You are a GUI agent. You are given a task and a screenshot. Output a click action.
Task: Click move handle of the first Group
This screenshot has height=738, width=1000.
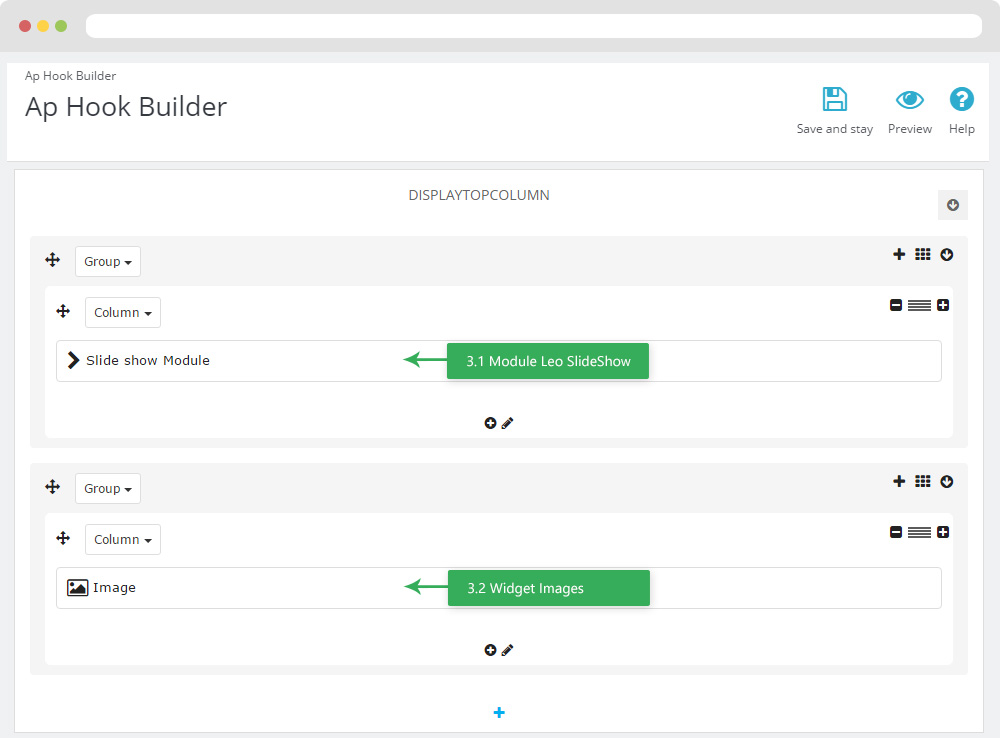pyautogui.click(x=53, y=260)
